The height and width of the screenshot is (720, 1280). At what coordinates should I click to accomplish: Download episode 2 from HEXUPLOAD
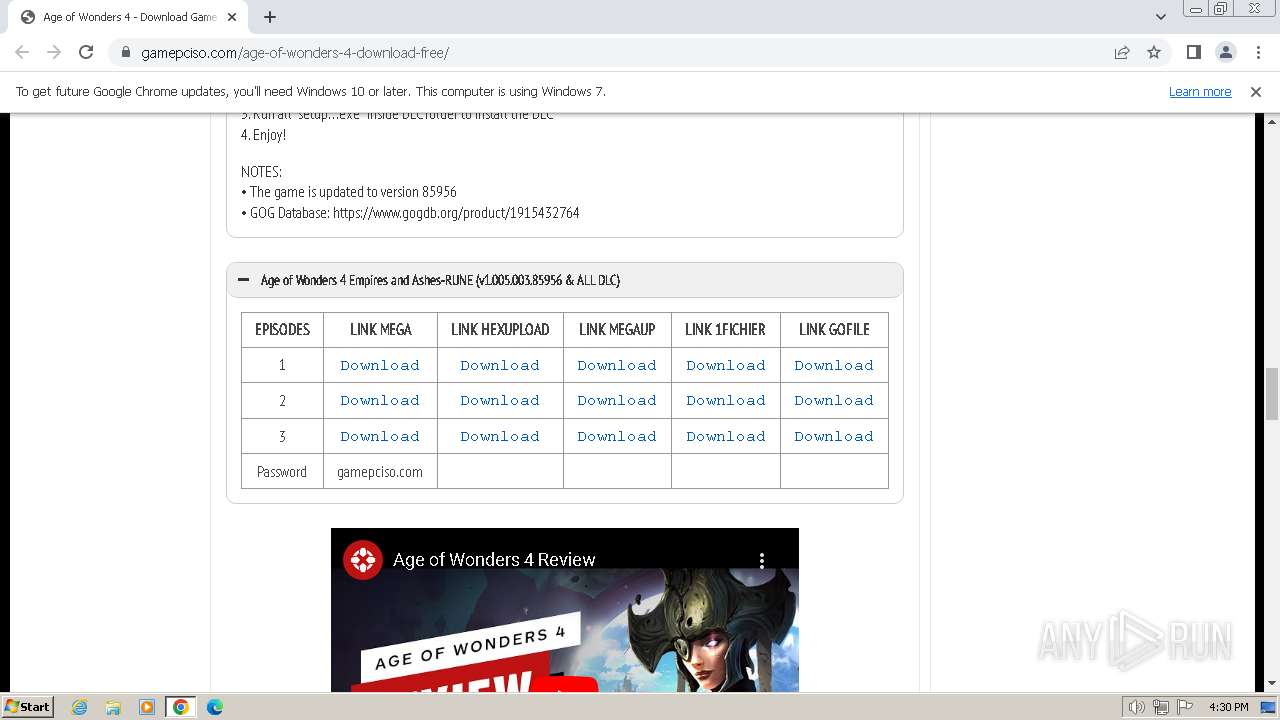tap(500, 400)
